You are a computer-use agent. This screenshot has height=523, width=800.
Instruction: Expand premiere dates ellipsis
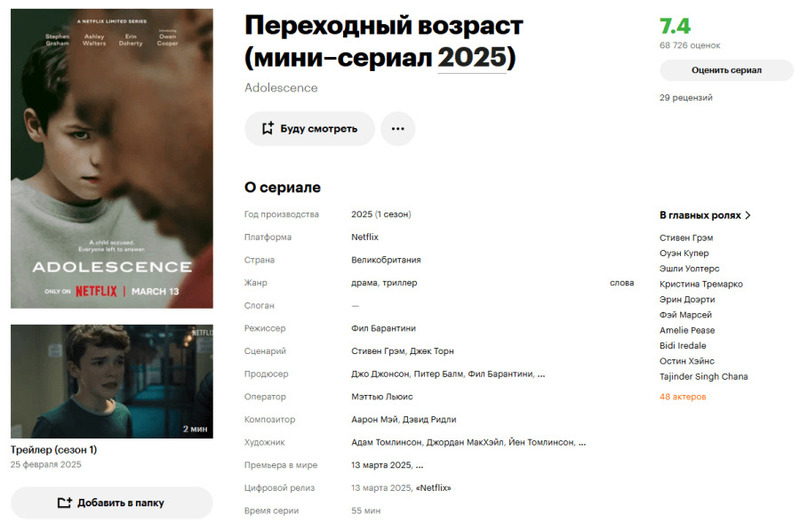click(x=419, y=466)
